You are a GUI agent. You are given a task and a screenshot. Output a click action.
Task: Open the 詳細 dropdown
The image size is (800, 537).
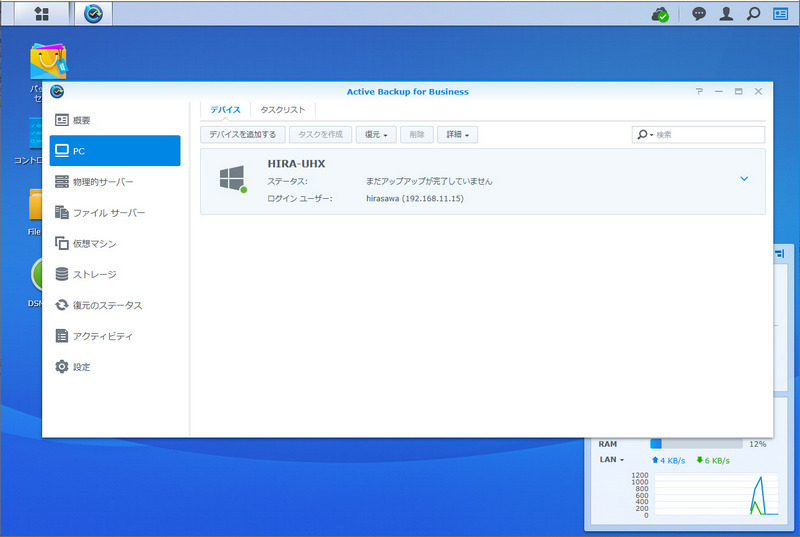coord(457,135)
